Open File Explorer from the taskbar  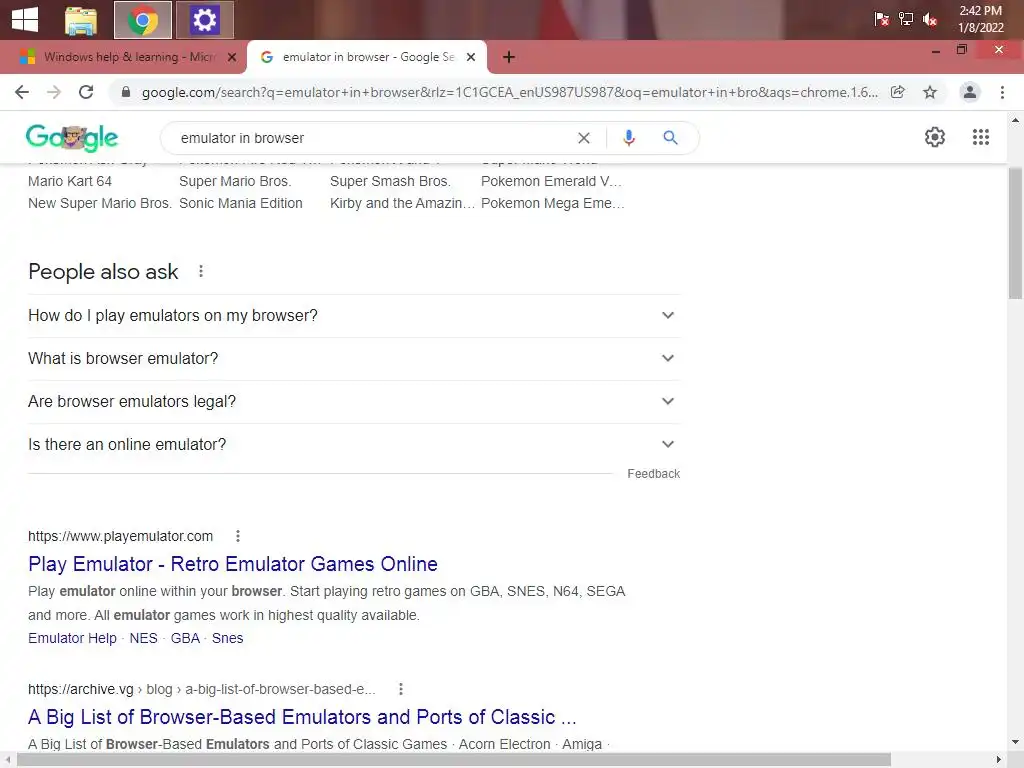[x=81, y=20]
